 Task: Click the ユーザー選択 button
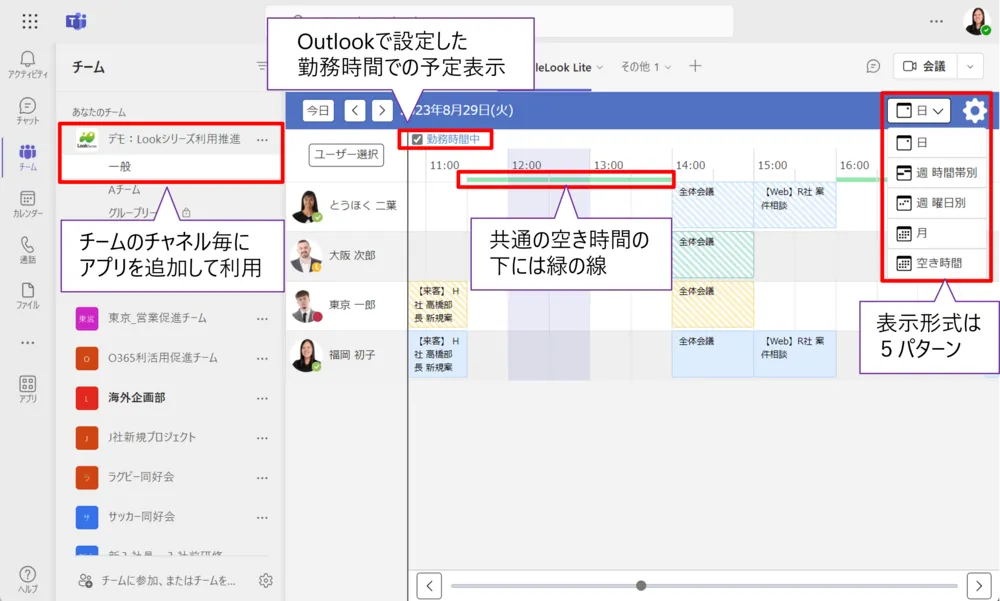[x=344, y=155]
